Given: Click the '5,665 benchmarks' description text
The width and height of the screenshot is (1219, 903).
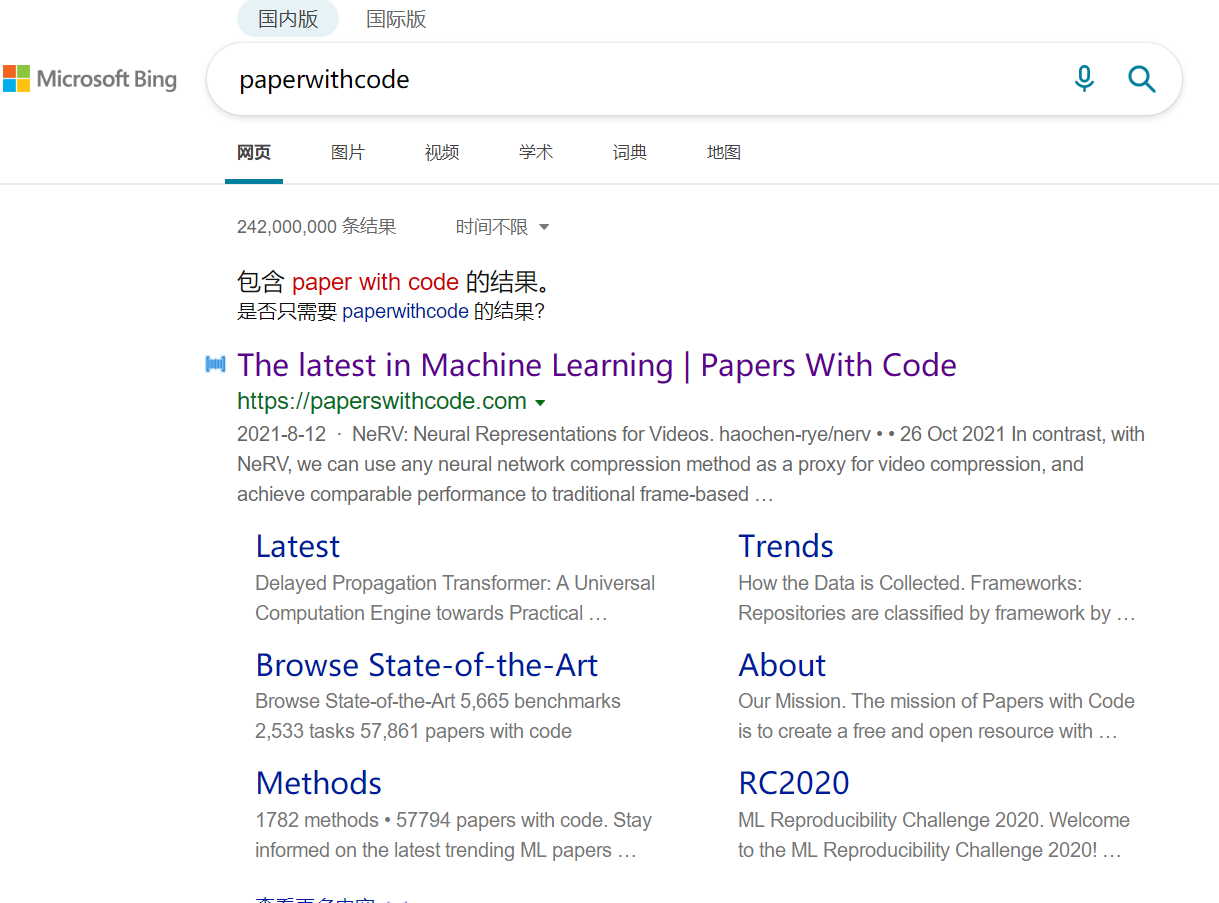Looking at the screenshot, I should [438, 716].
